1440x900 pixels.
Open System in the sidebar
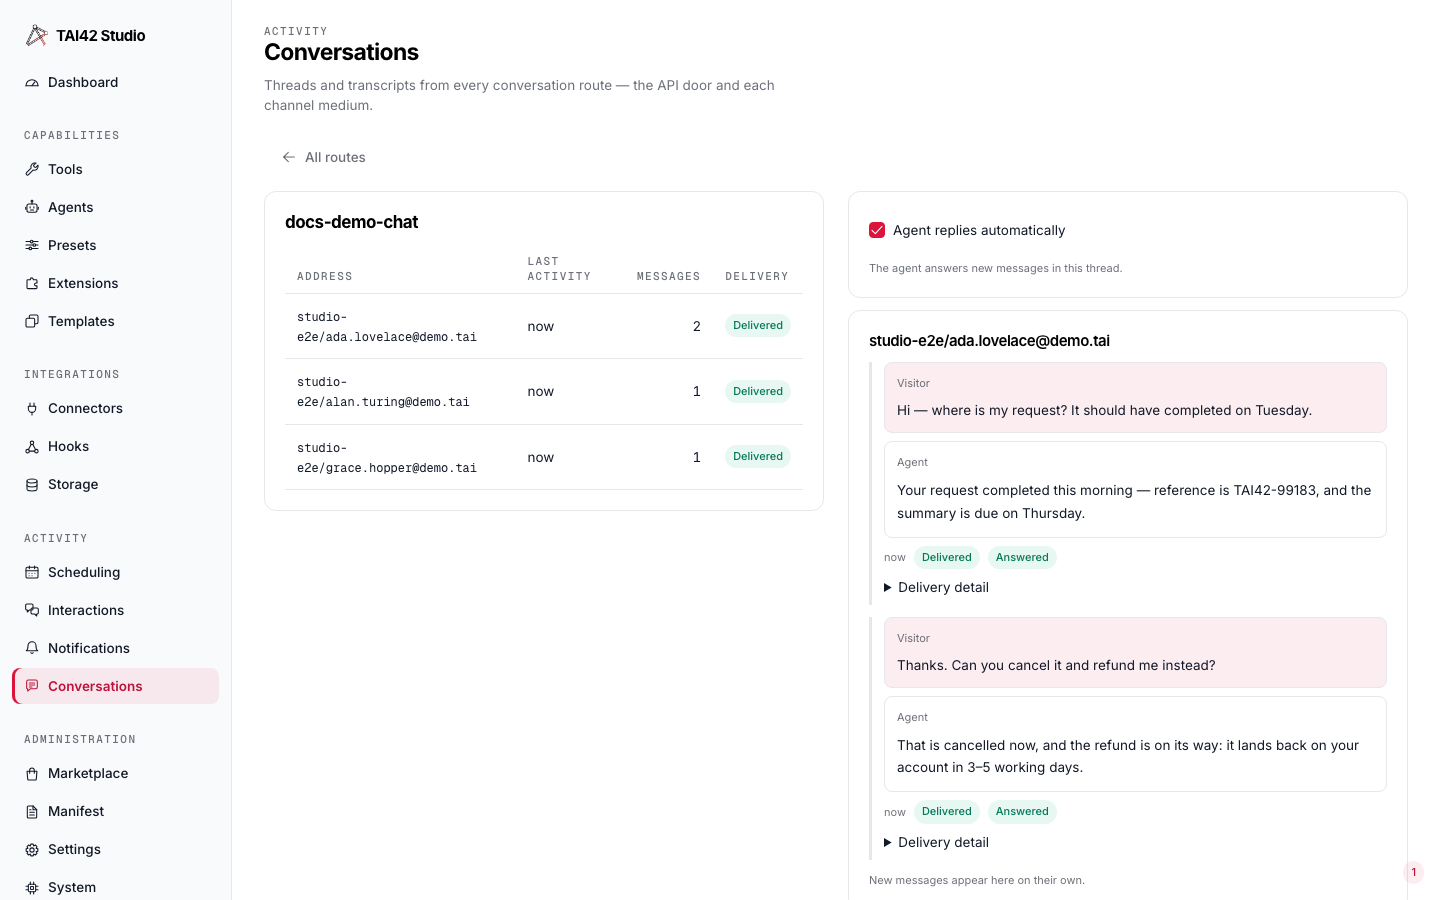coord(115,888)
